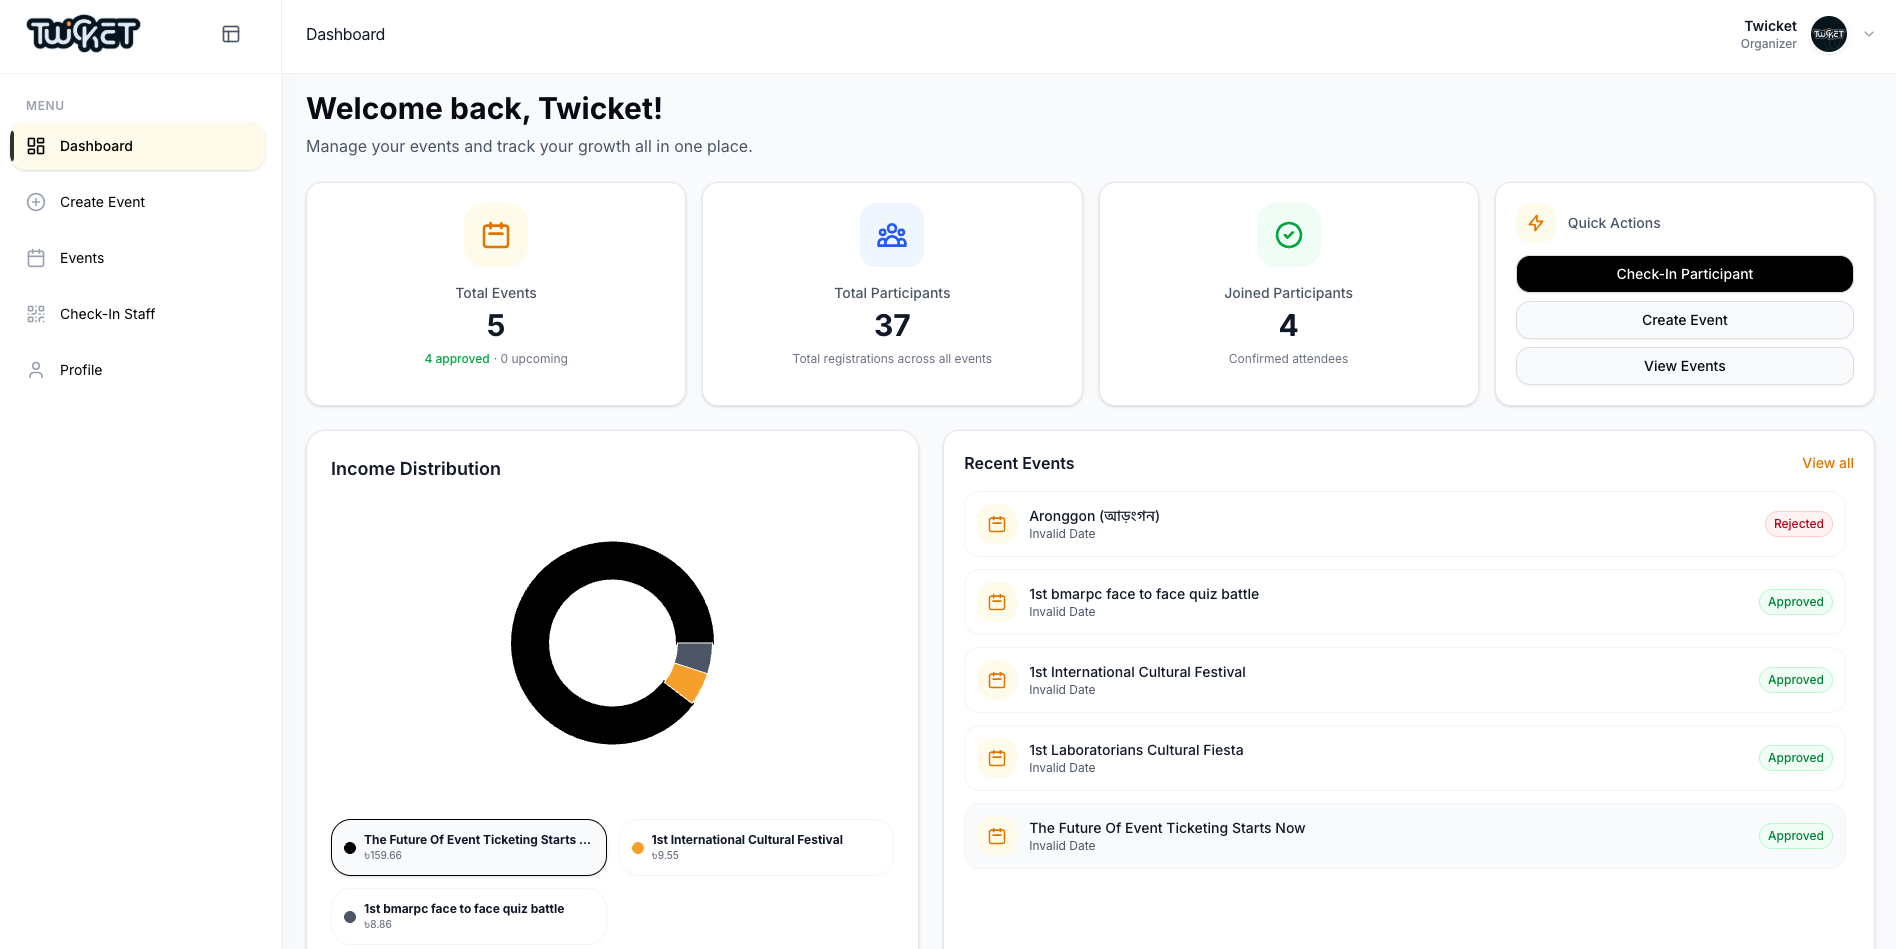Open The Future Of Event Ticketing Starts Now row

point(1405,836)
